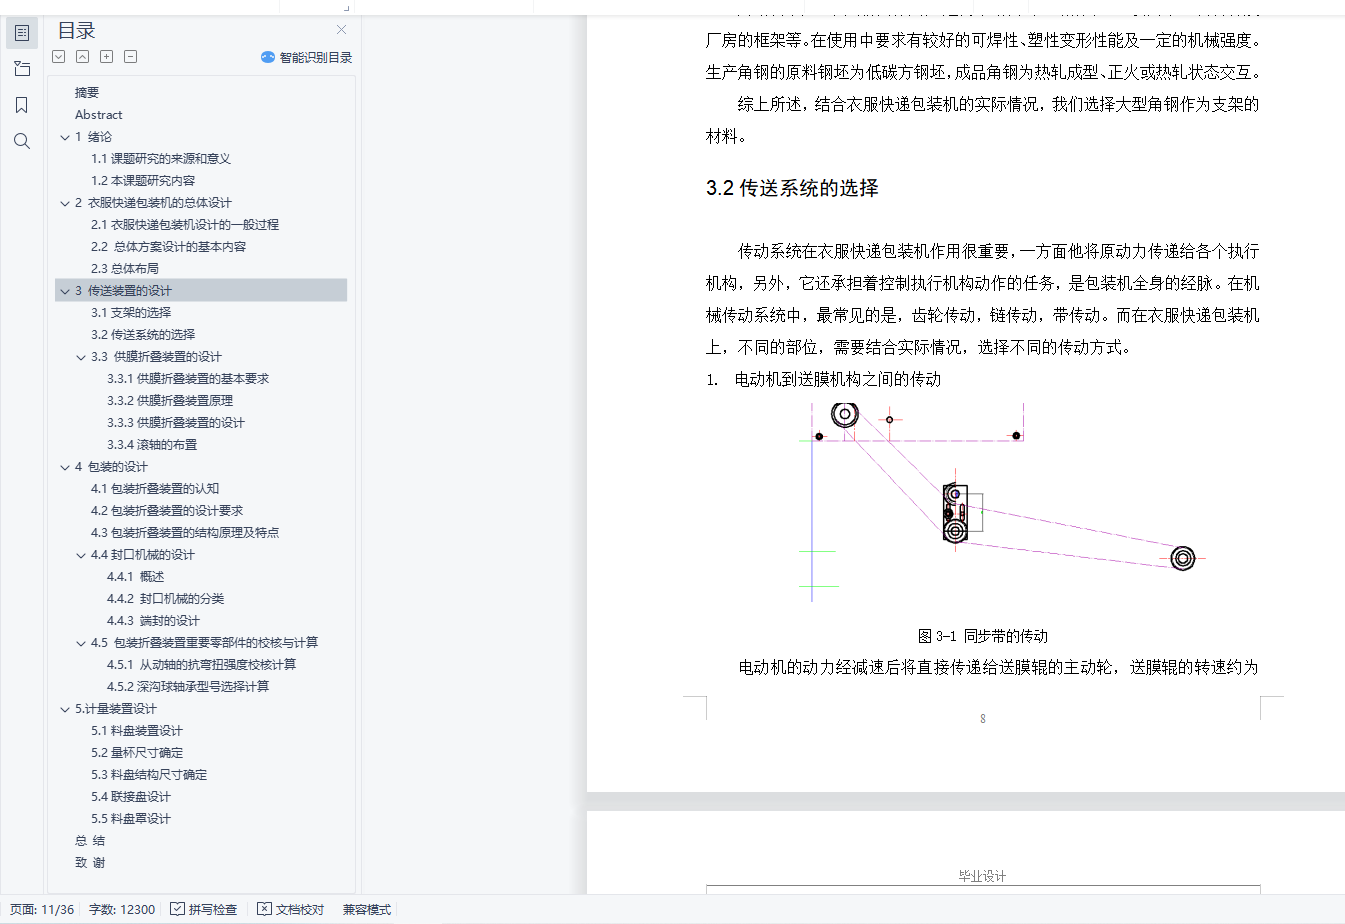Image resolution: width=1345 pixels, height=924 pixels.
Task: Click the page count 页面: 11/36
Action: [42, 909]
